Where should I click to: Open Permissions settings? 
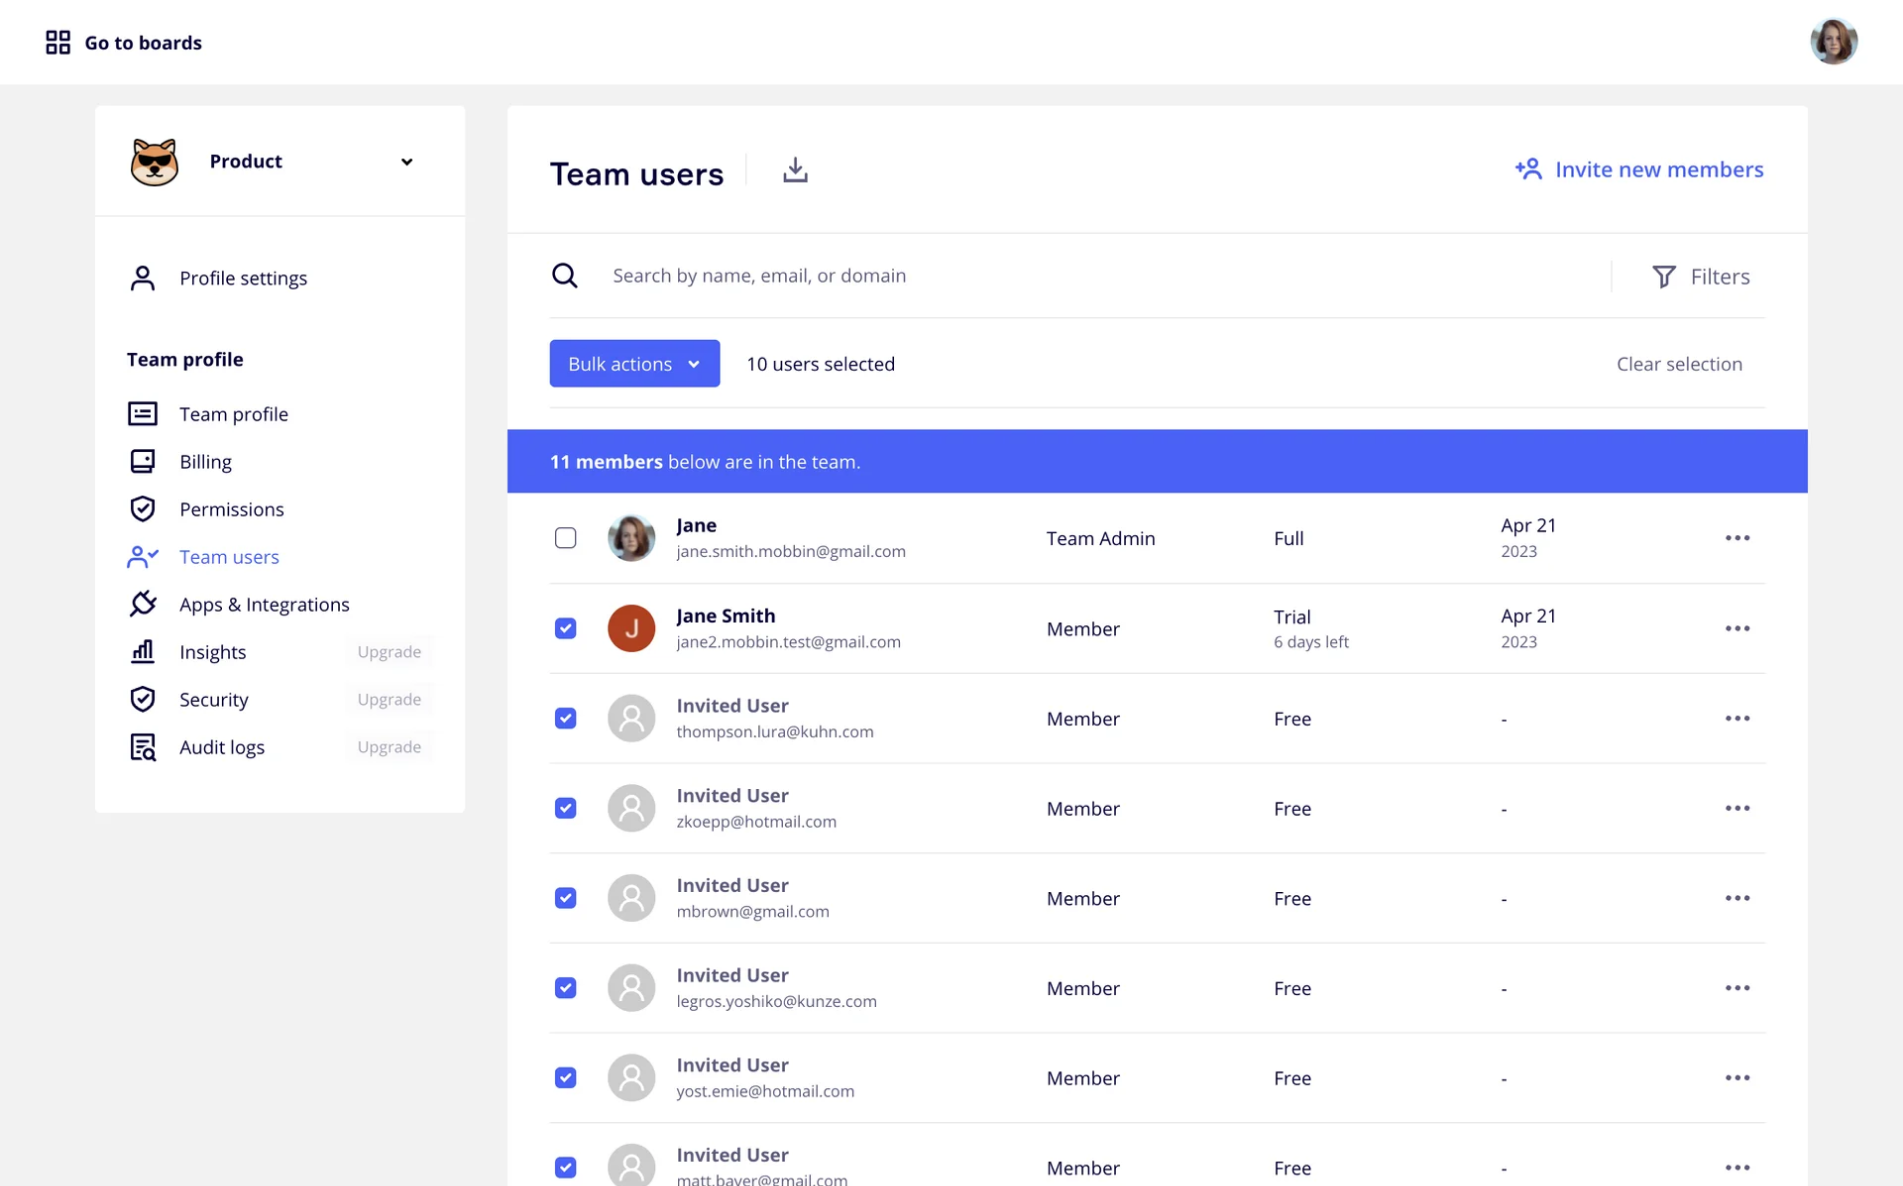(231, 509)
